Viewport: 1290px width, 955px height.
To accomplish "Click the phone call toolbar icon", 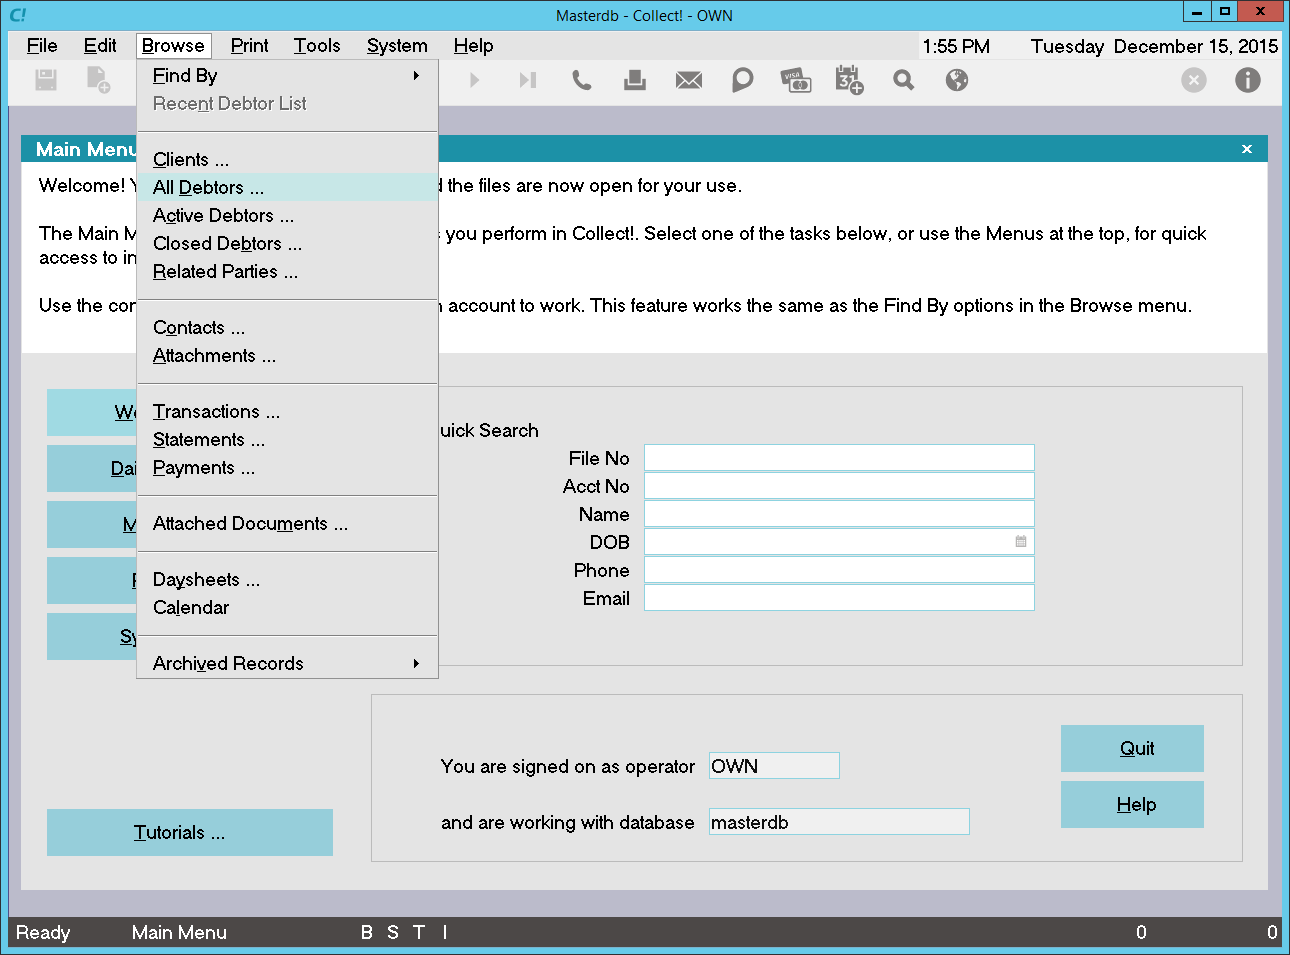I will coord(581,80).
